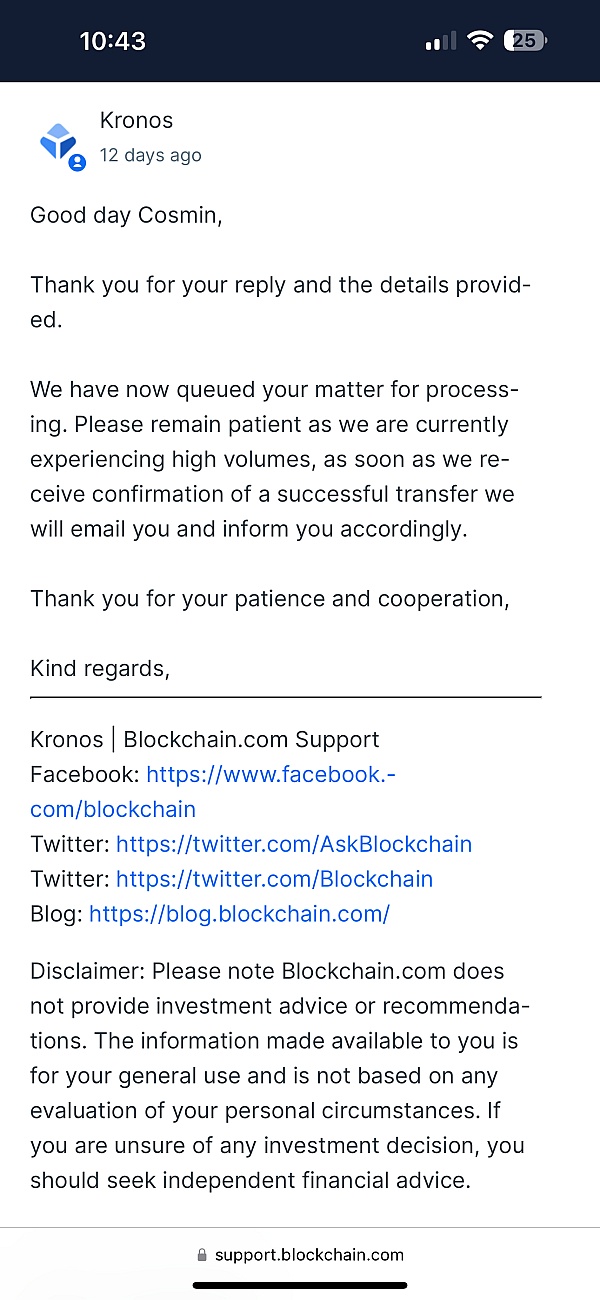Screen dimensions: 600x1300
Task: Tap the Kronos blue cube avatar
Action: coord(58,141)
